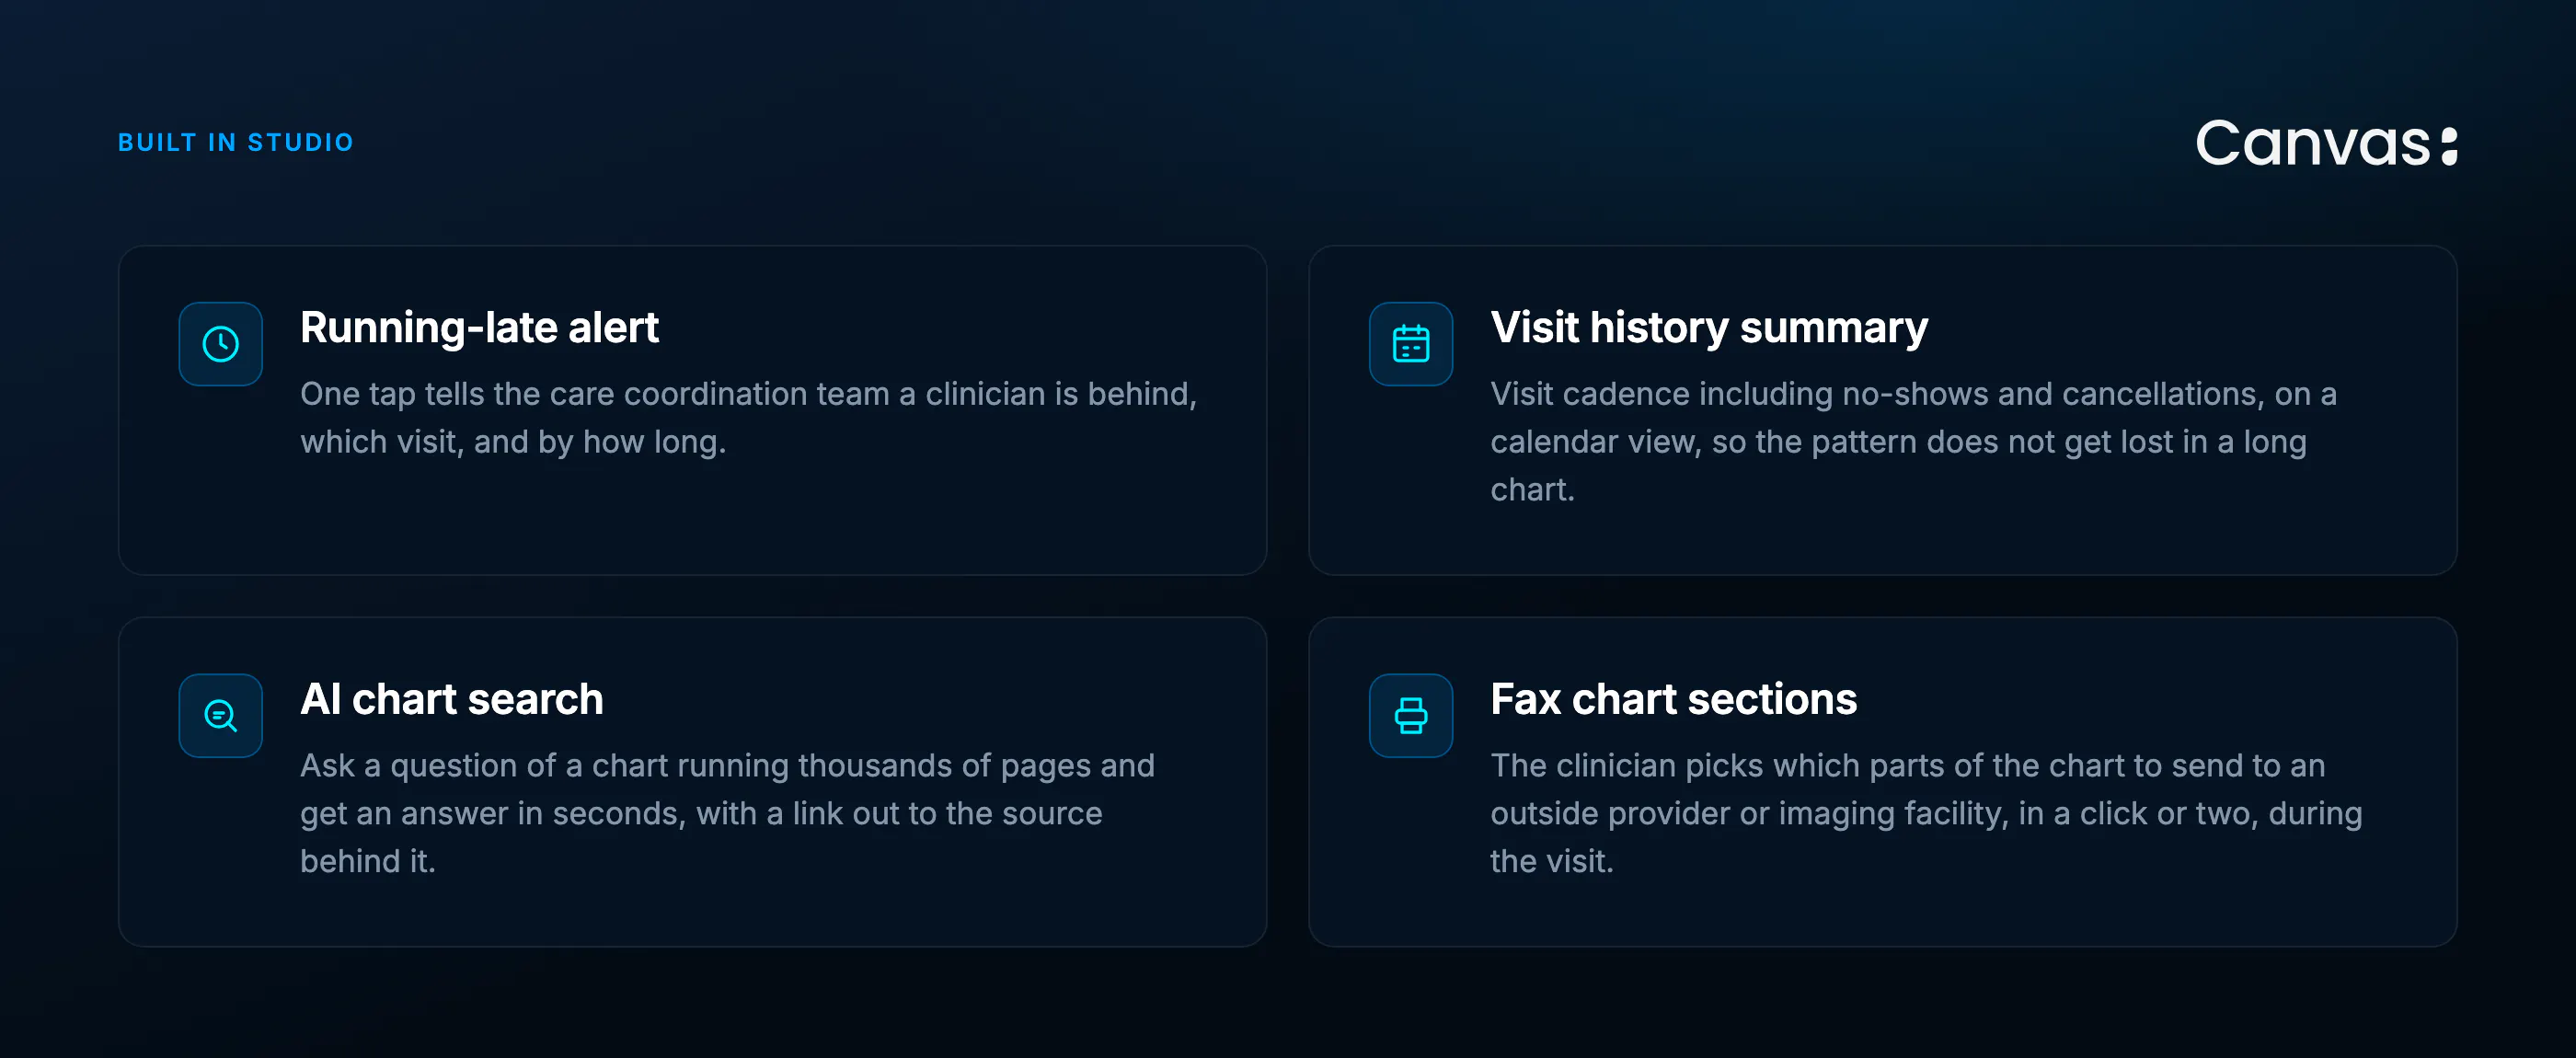Viewport: 2576px width, 1058px height.
Task: Click the magnifier icon for AI chart search
Action: [x=220, y=715]
